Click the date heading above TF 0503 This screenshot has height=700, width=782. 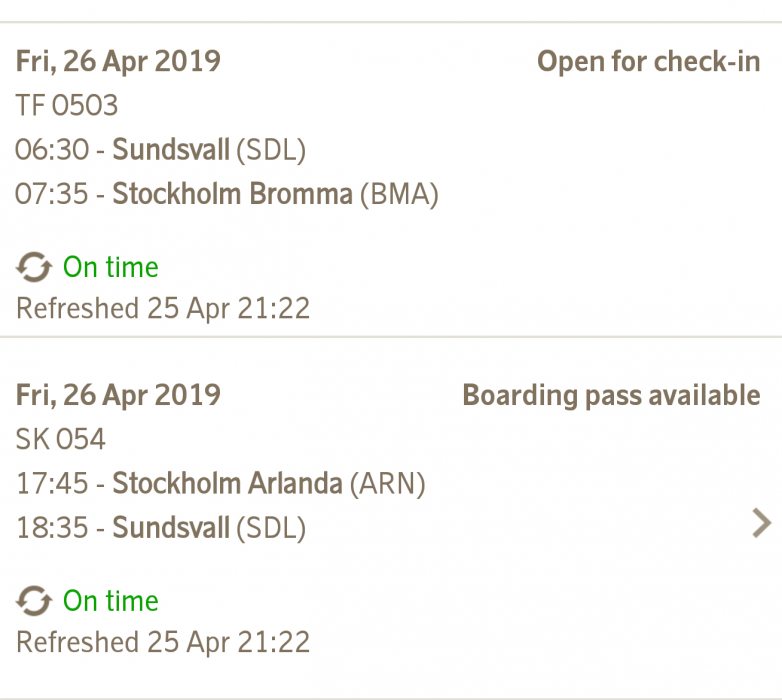pyautogui.click(x=118, y=61)
